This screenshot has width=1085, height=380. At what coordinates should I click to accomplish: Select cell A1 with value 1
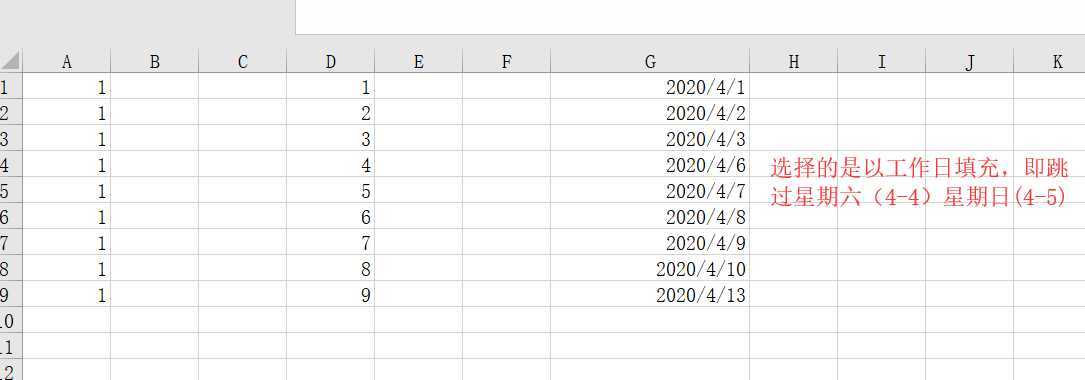click(x=66, y=87)
